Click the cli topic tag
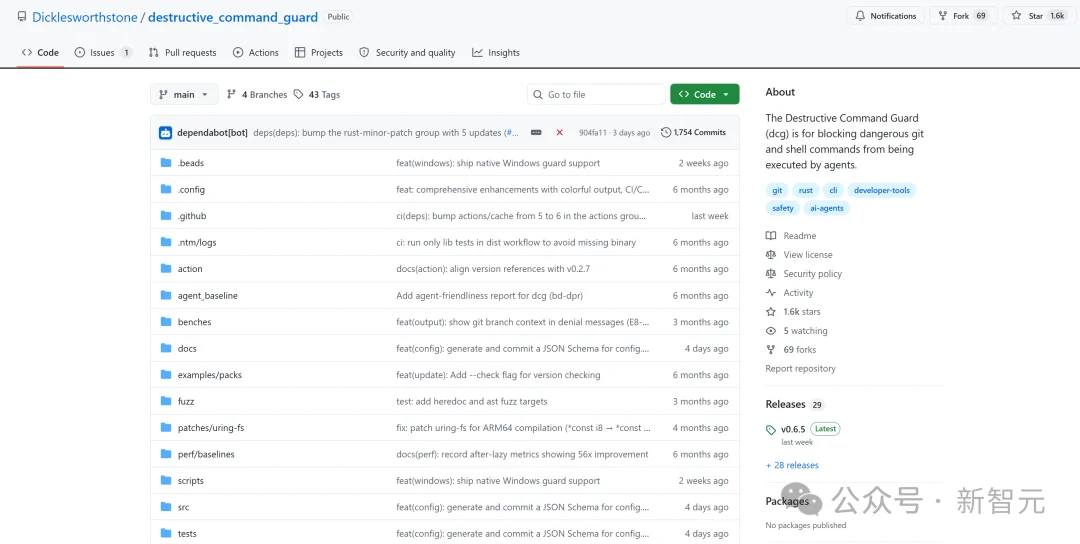This screenshot has width=1080, height=544. (x=833, y=190)
